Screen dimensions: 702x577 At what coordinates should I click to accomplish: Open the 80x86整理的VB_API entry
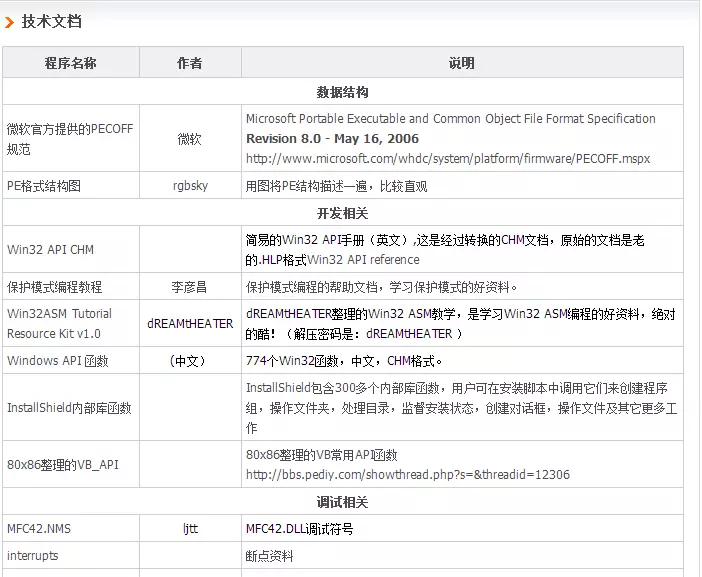(63, 465)
